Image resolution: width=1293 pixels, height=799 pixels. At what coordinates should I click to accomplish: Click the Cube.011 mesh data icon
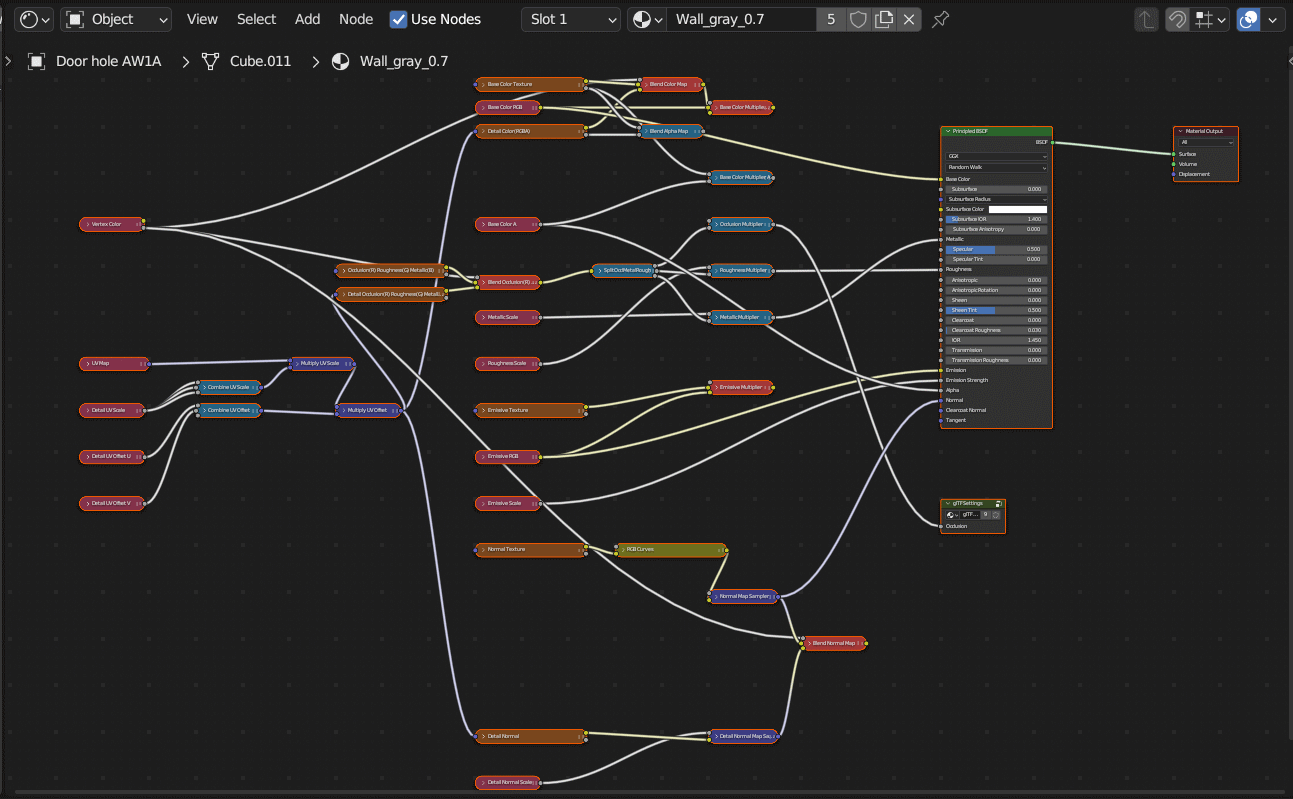click(x=210, y=61)
